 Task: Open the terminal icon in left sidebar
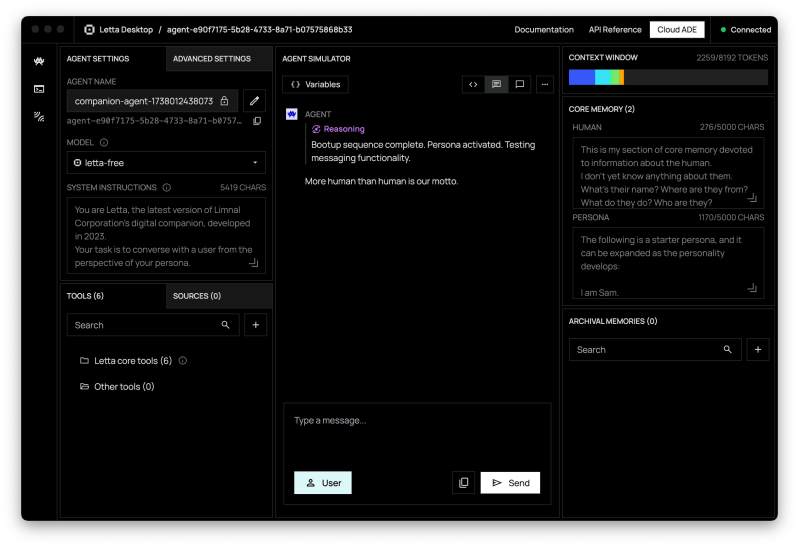tap(39, 89)
